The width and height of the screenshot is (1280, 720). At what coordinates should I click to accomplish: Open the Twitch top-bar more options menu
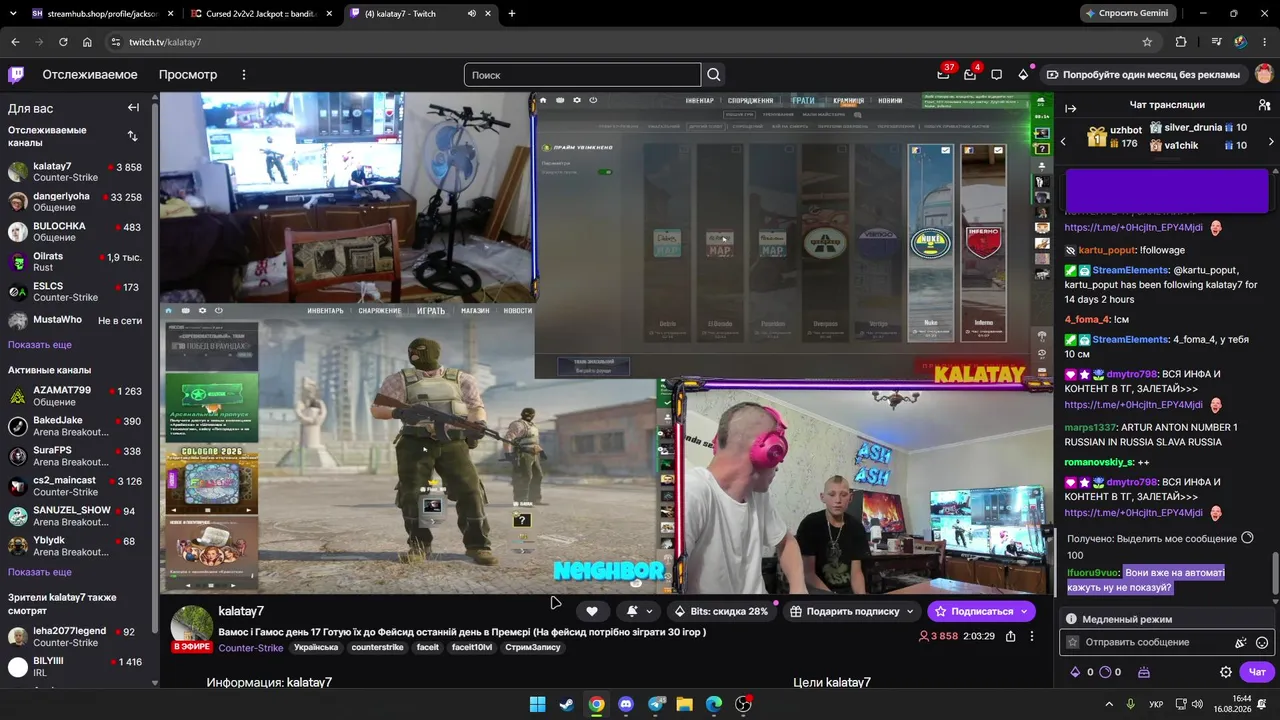tap(243, 75)
